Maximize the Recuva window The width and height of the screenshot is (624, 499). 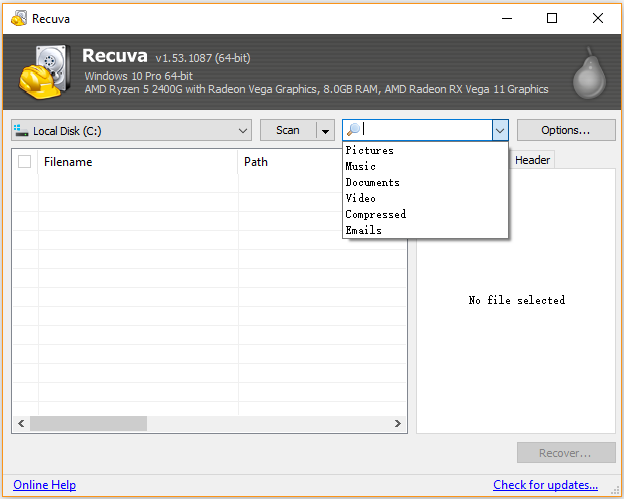552,18
